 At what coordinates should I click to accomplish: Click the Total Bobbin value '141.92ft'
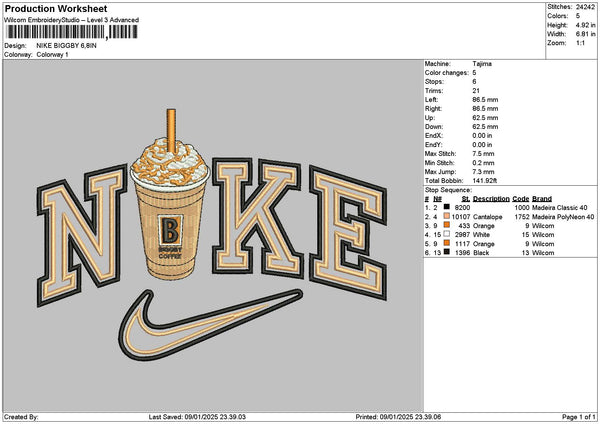[485, 181]
